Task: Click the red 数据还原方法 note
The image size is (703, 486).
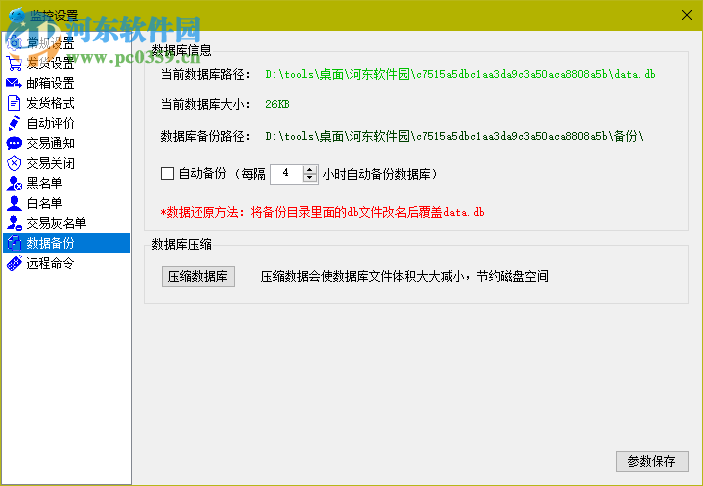Action: (322, 213)
